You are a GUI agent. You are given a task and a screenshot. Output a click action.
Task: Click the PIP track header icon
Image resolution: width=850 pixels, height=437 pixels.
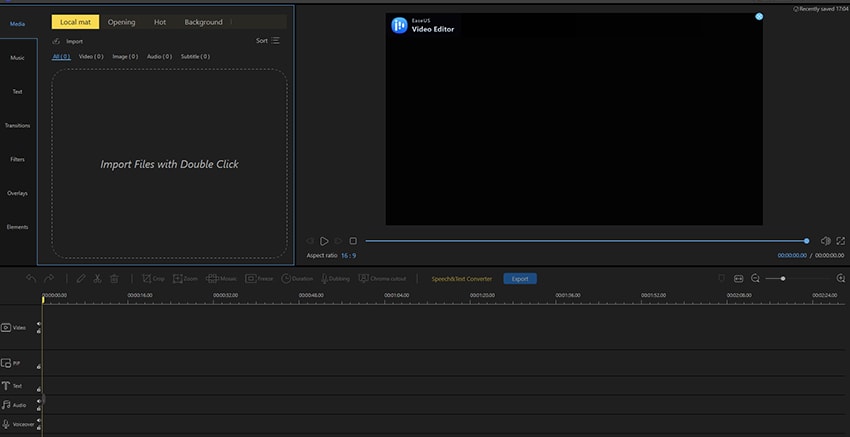click(6, 363)
